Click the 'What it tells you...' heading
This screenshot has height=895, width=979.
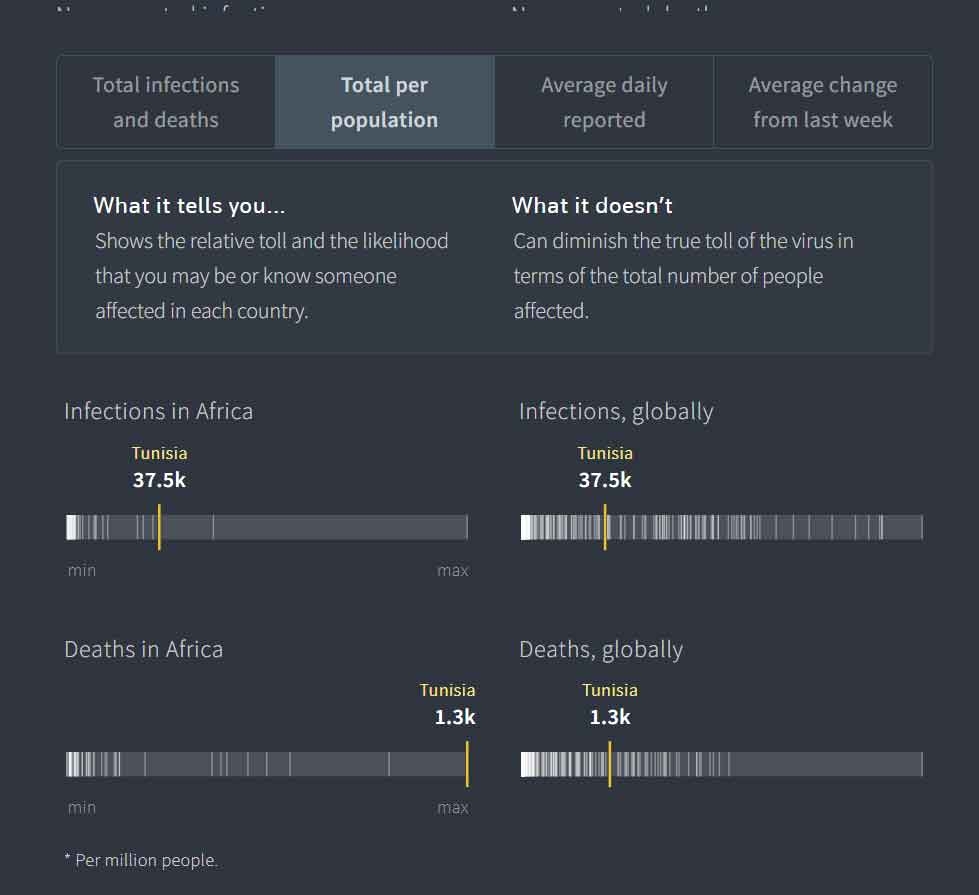[x=189, y=205]
